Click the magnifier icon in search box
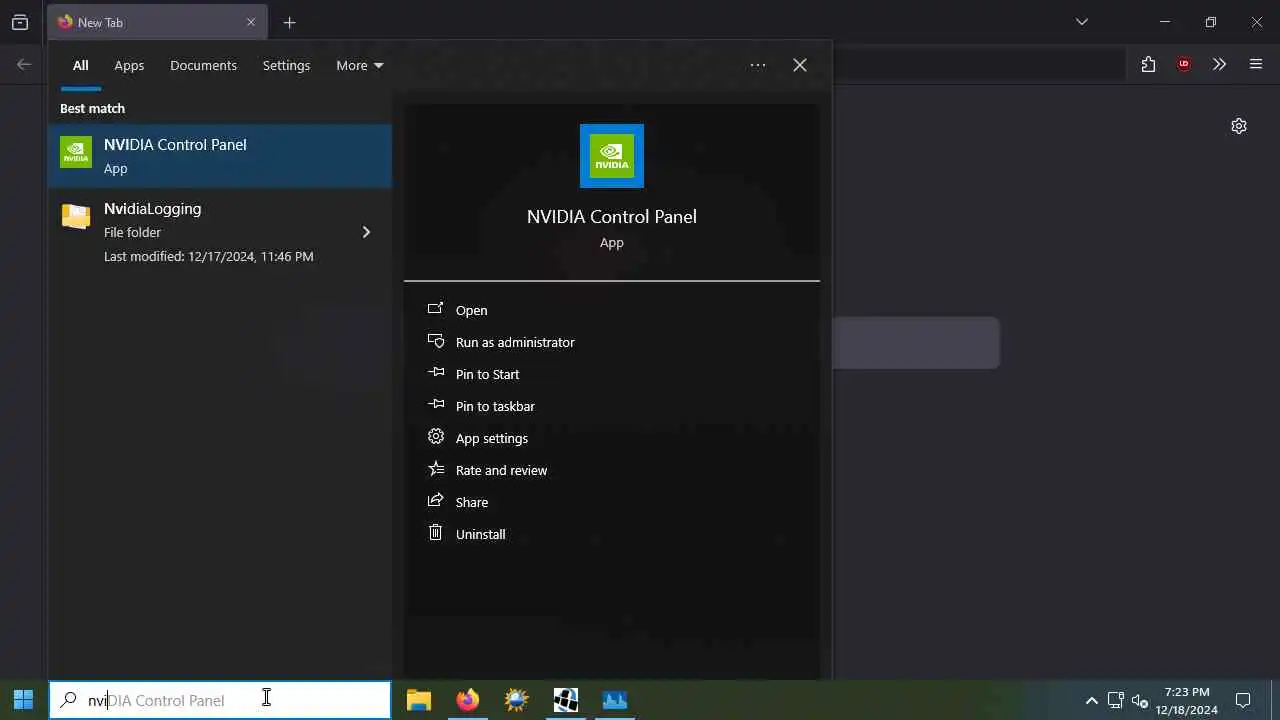Image resolution: width=1280 pixels, height=720 pixels. [x=68, y=700]
